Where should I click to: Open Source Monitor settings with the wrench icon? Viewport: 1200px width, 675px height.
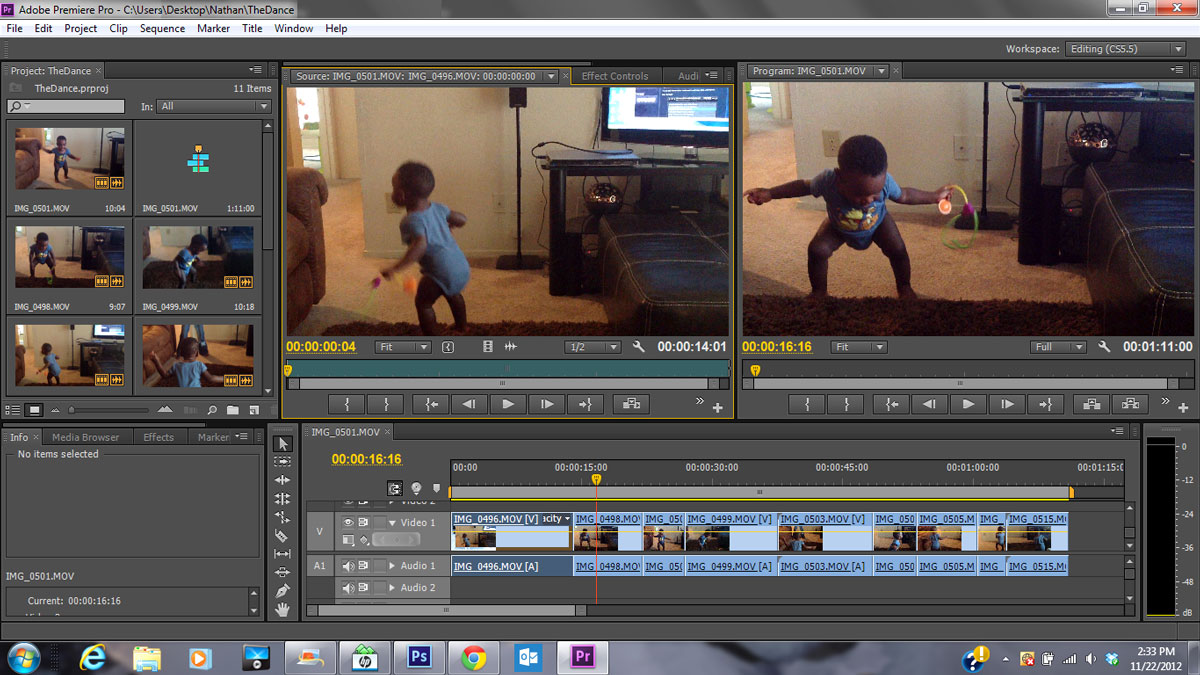click(x=638, y=347)
